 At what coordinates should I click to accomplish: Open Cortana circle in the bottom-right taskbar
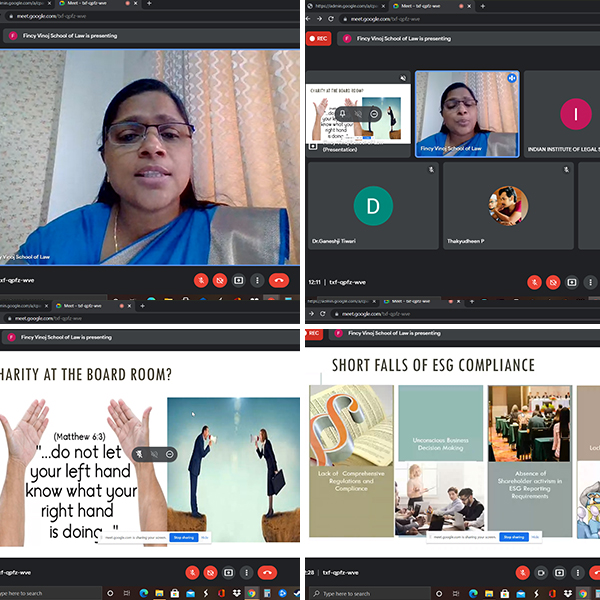pyautogui.click(x=439, y=593)
